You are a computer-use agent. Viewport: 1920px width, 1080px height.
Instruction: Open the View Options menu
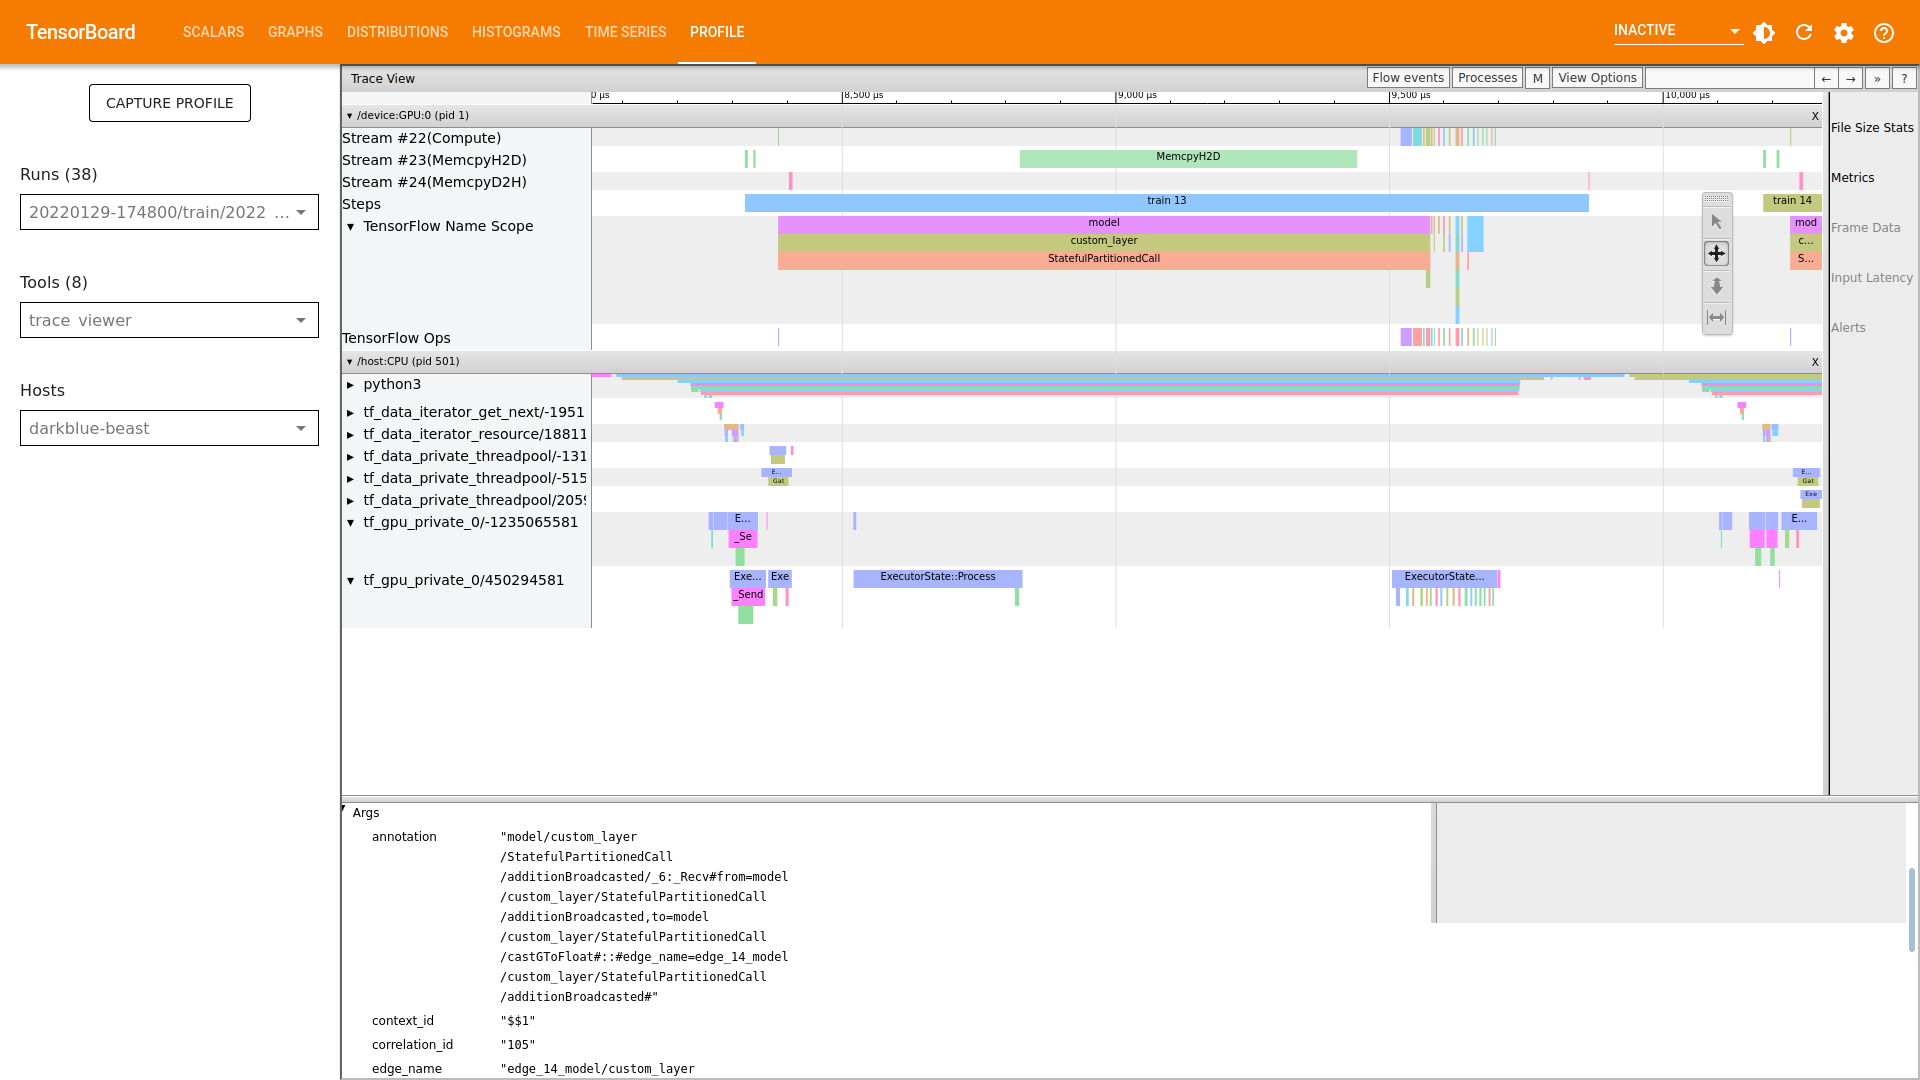(x=1596, y=77)
